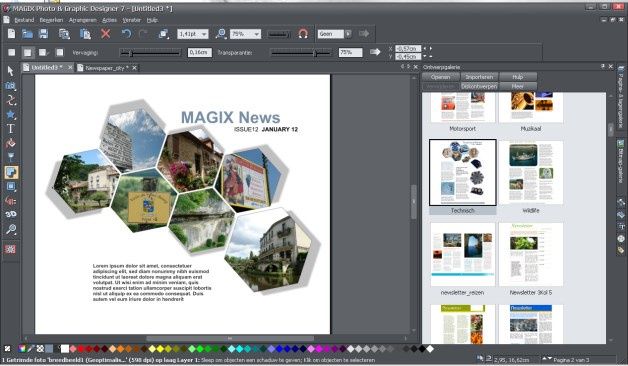This screenshot has height=366, width=628.
Task: Click the gallery Hulp button
Action: tap(517, 77)
